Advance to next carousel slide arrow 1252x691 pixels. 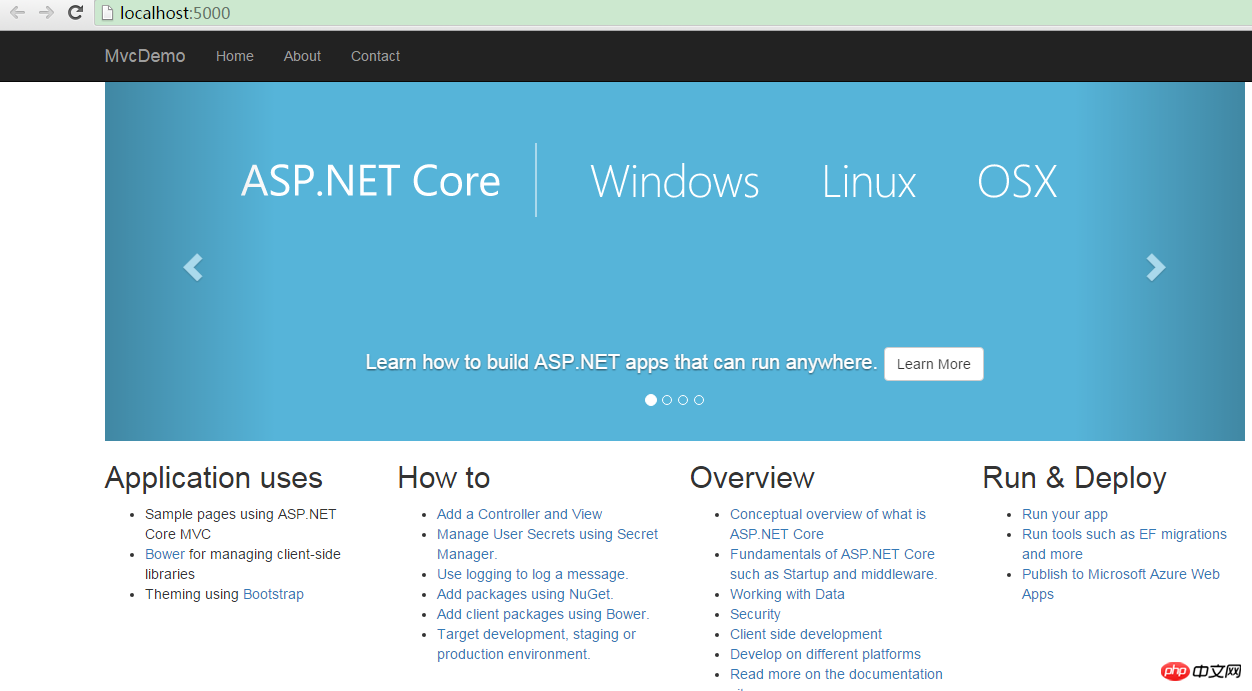click(x=1156, y=267)
